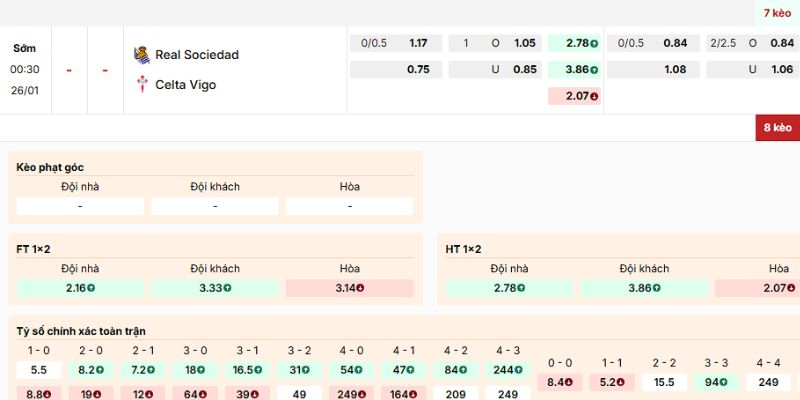Select Celta Vigo handicap odds 0.75
800x400 pixels.
[x=417, y=70]
